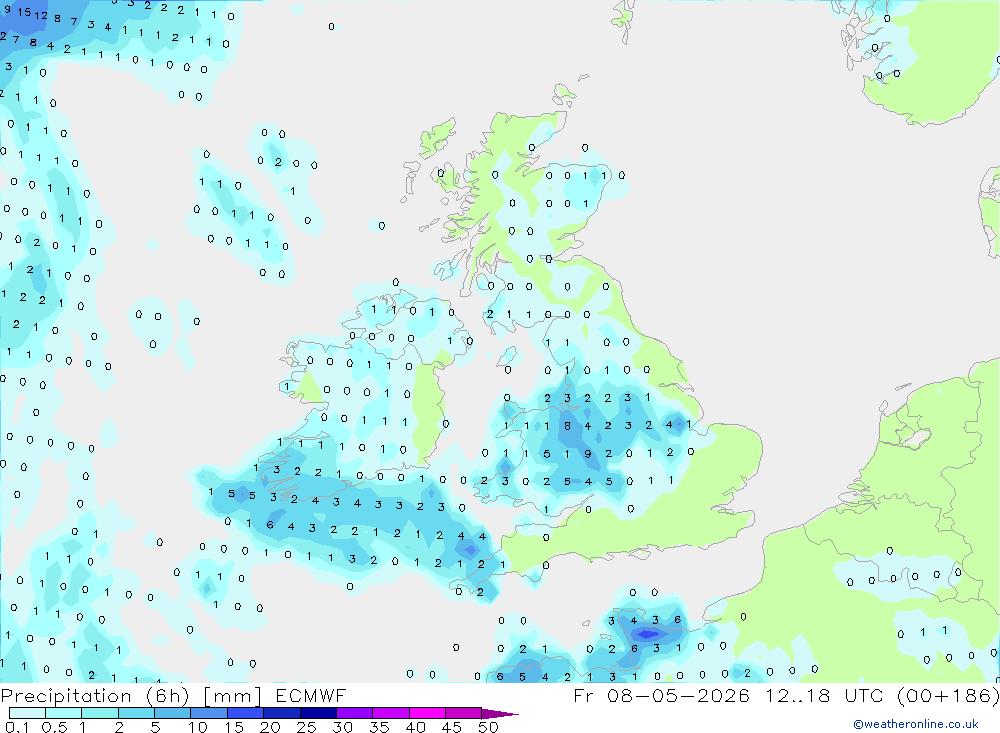Viewport: 1000px width, 733px height.
Task: Click the darkest blue rain patch over France
Action: tap(648, 634)
